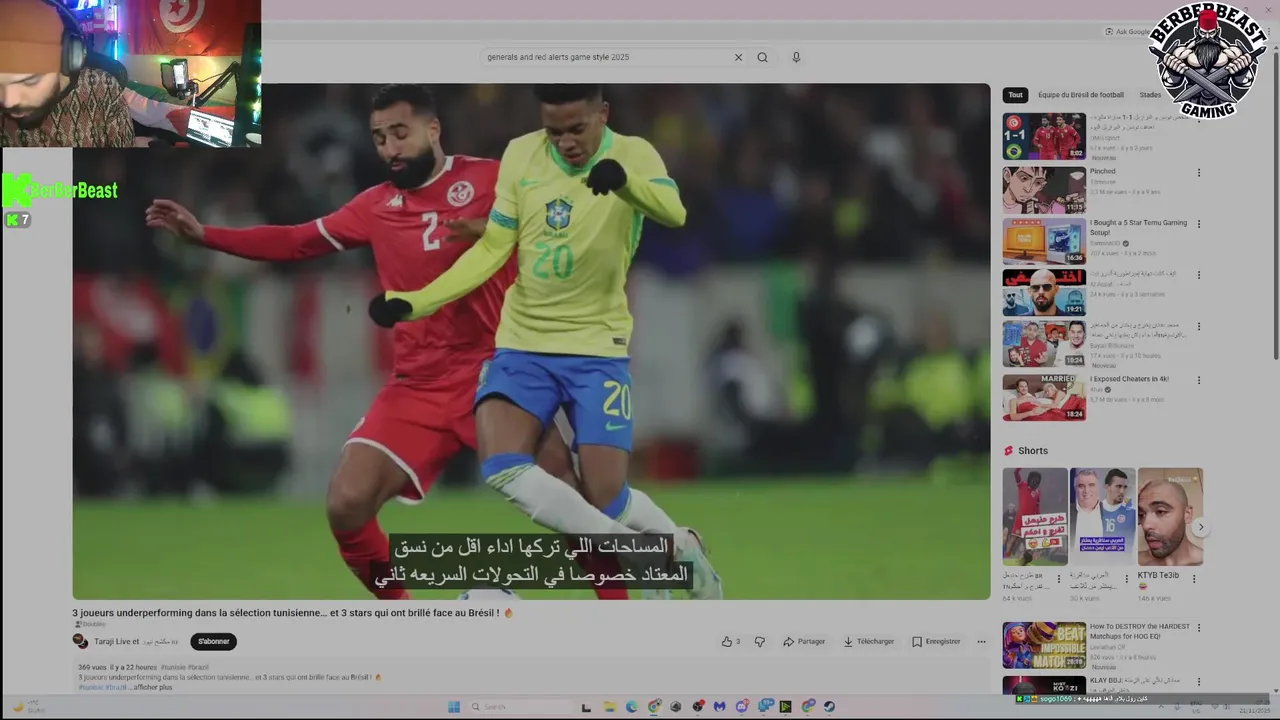
Task: Open Steam from the taskbar
Action: (x=829, y=707)
